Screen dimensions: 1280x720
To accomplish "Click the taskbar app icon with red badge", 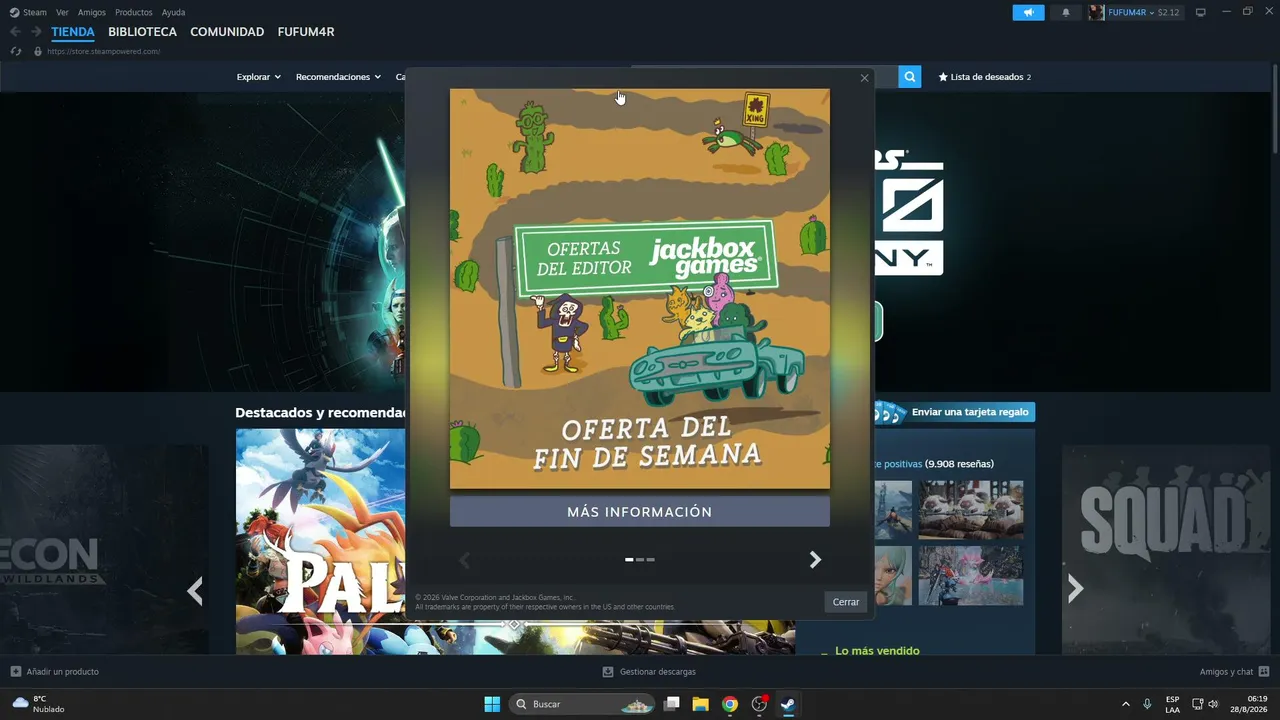I will pyautogui.click(x=759, y=704).
